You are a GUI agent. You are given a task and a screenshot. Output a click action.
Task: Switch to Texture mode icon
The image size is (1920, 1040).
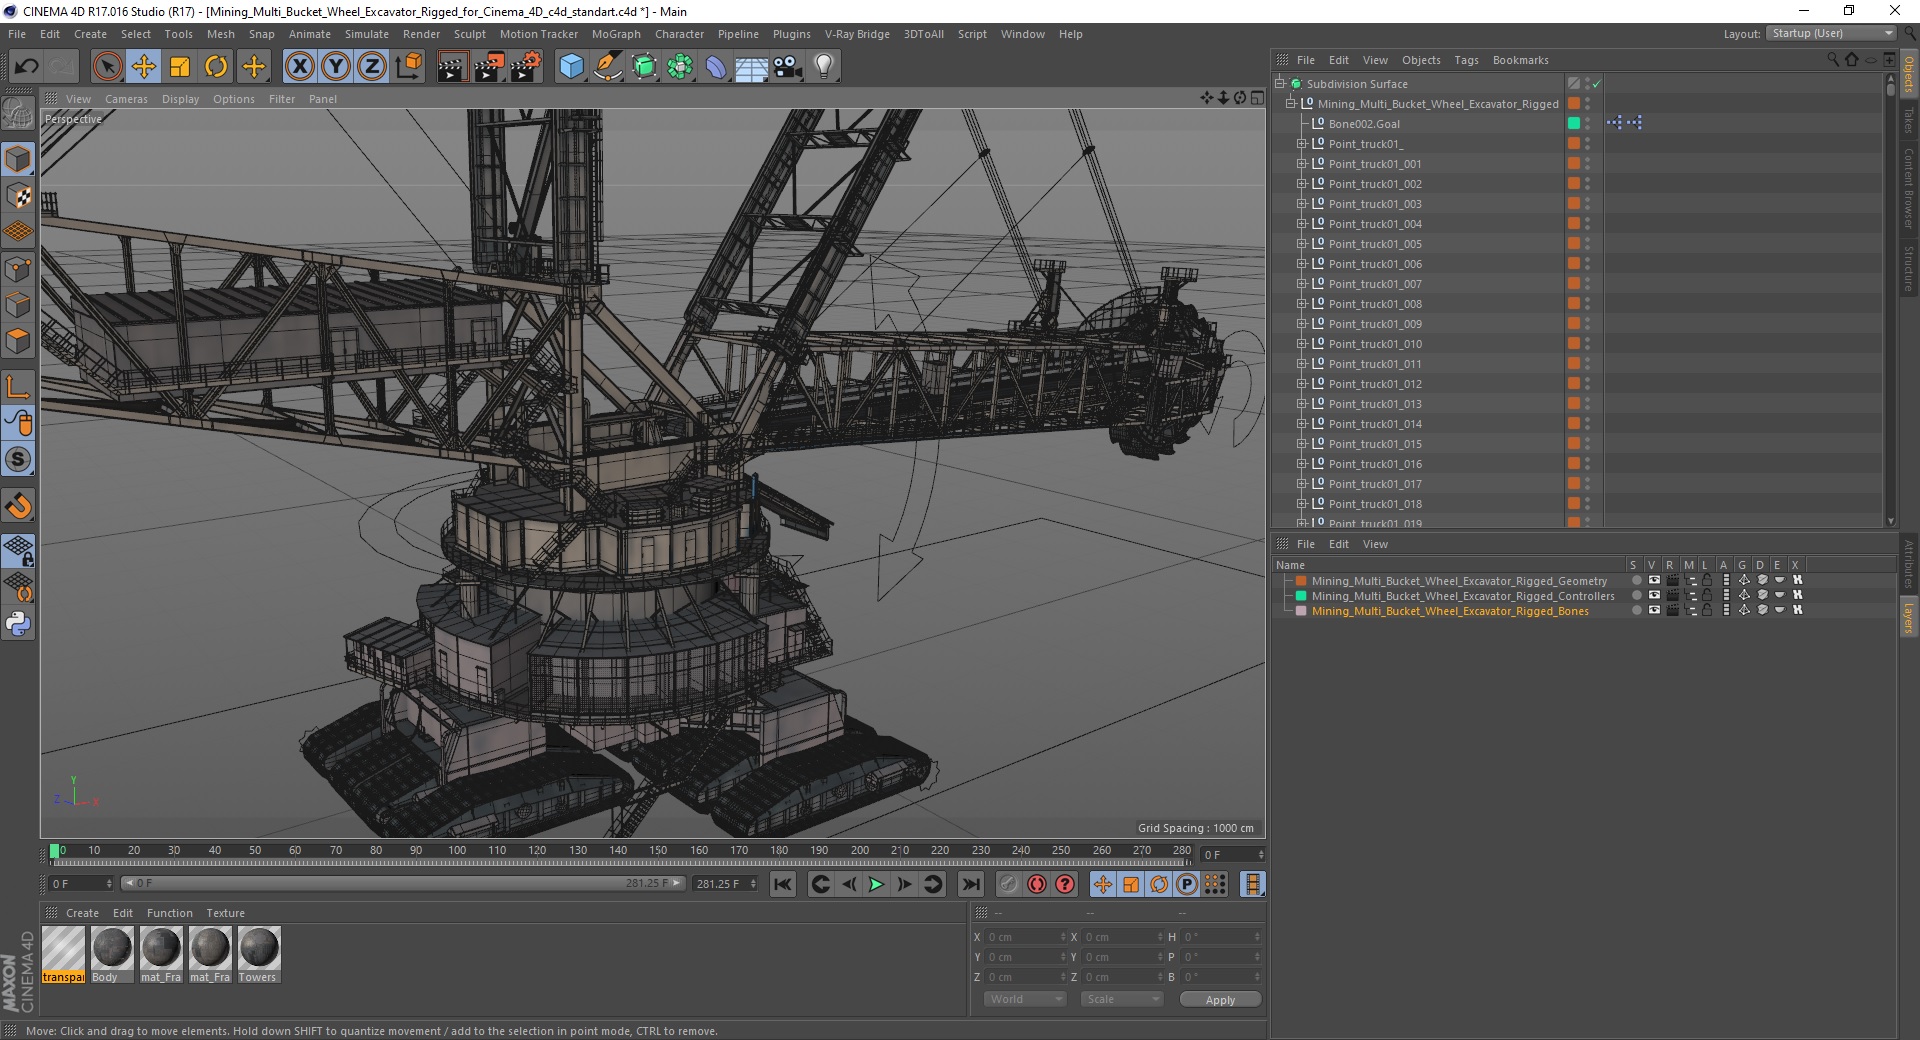click(x=18, y=196)
